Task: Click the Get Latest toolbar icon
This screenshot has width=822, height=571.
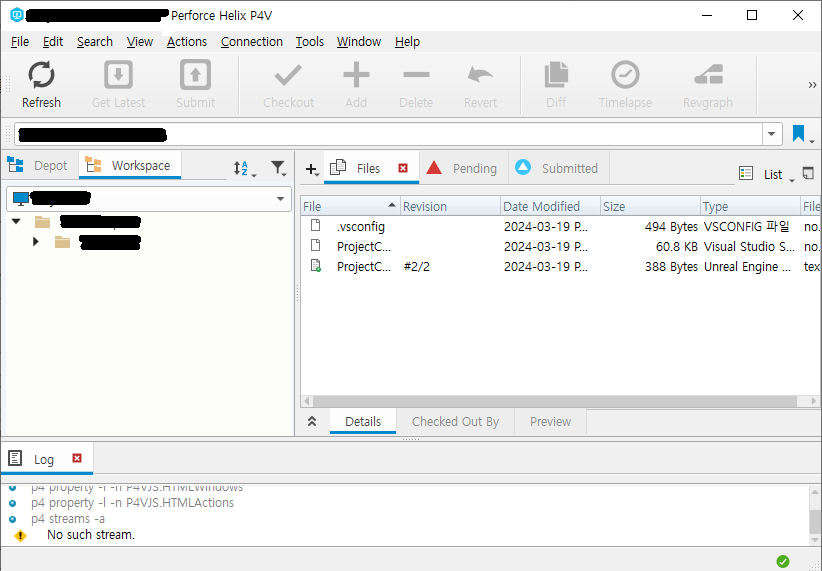Action: (118, 74)
